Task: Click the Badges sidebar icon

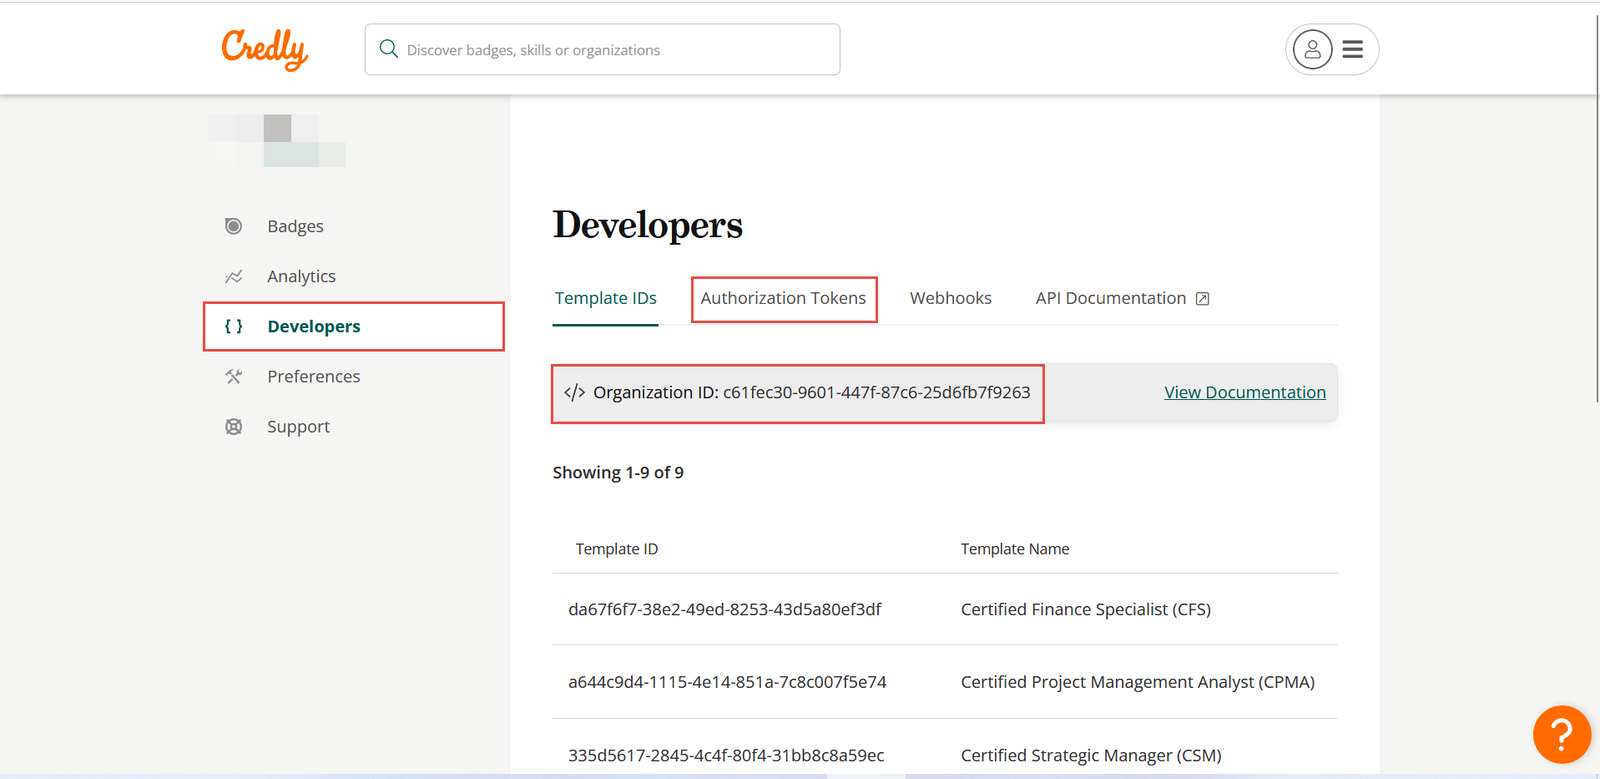Action: [x=234, y=226]
